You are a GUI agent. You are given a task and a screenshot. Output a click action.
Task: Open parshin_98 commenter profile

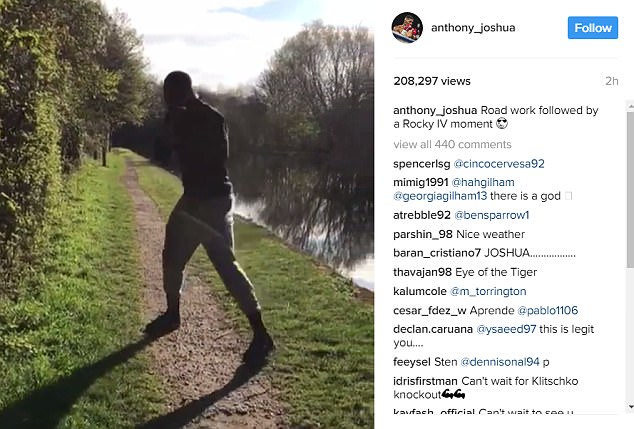click(x=423, y=235)
